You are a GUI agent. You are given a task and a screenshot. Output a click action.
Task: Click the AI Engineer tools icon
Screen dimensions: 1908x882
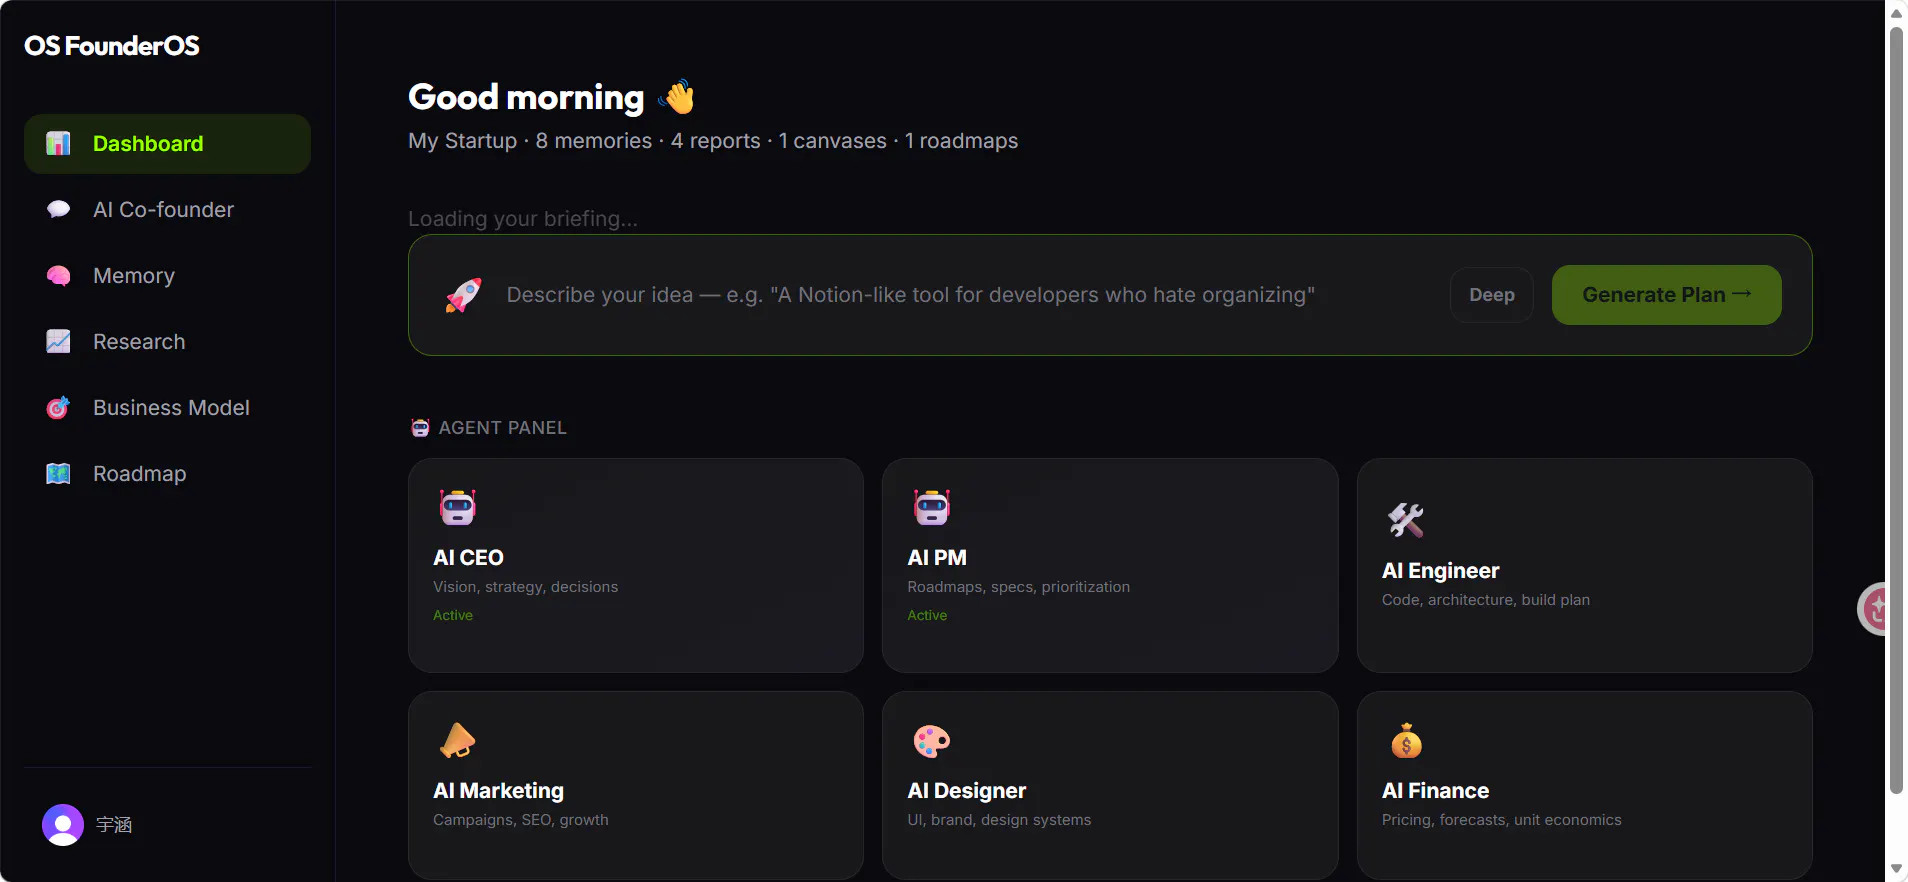[x=1406, y=520]
